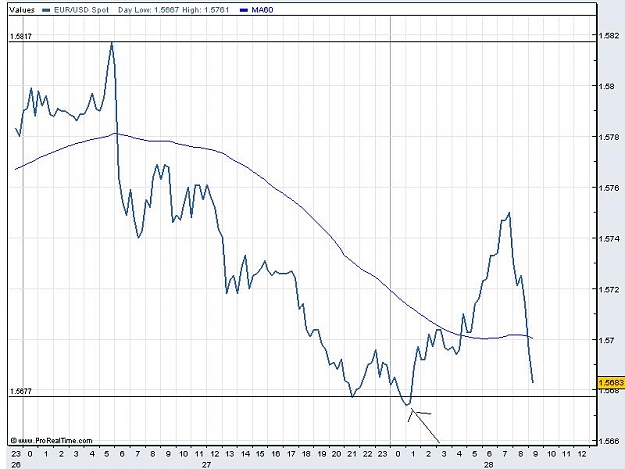Click the date label 28 on time axis
The image size is (625, 469).
tap(489, 465)
